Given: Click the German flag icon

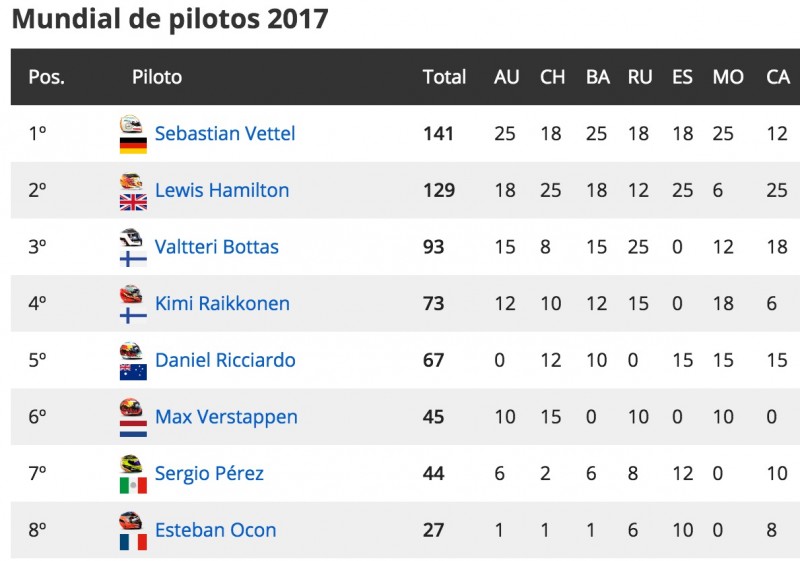Looking at the screenshot, I should [133, 145].
